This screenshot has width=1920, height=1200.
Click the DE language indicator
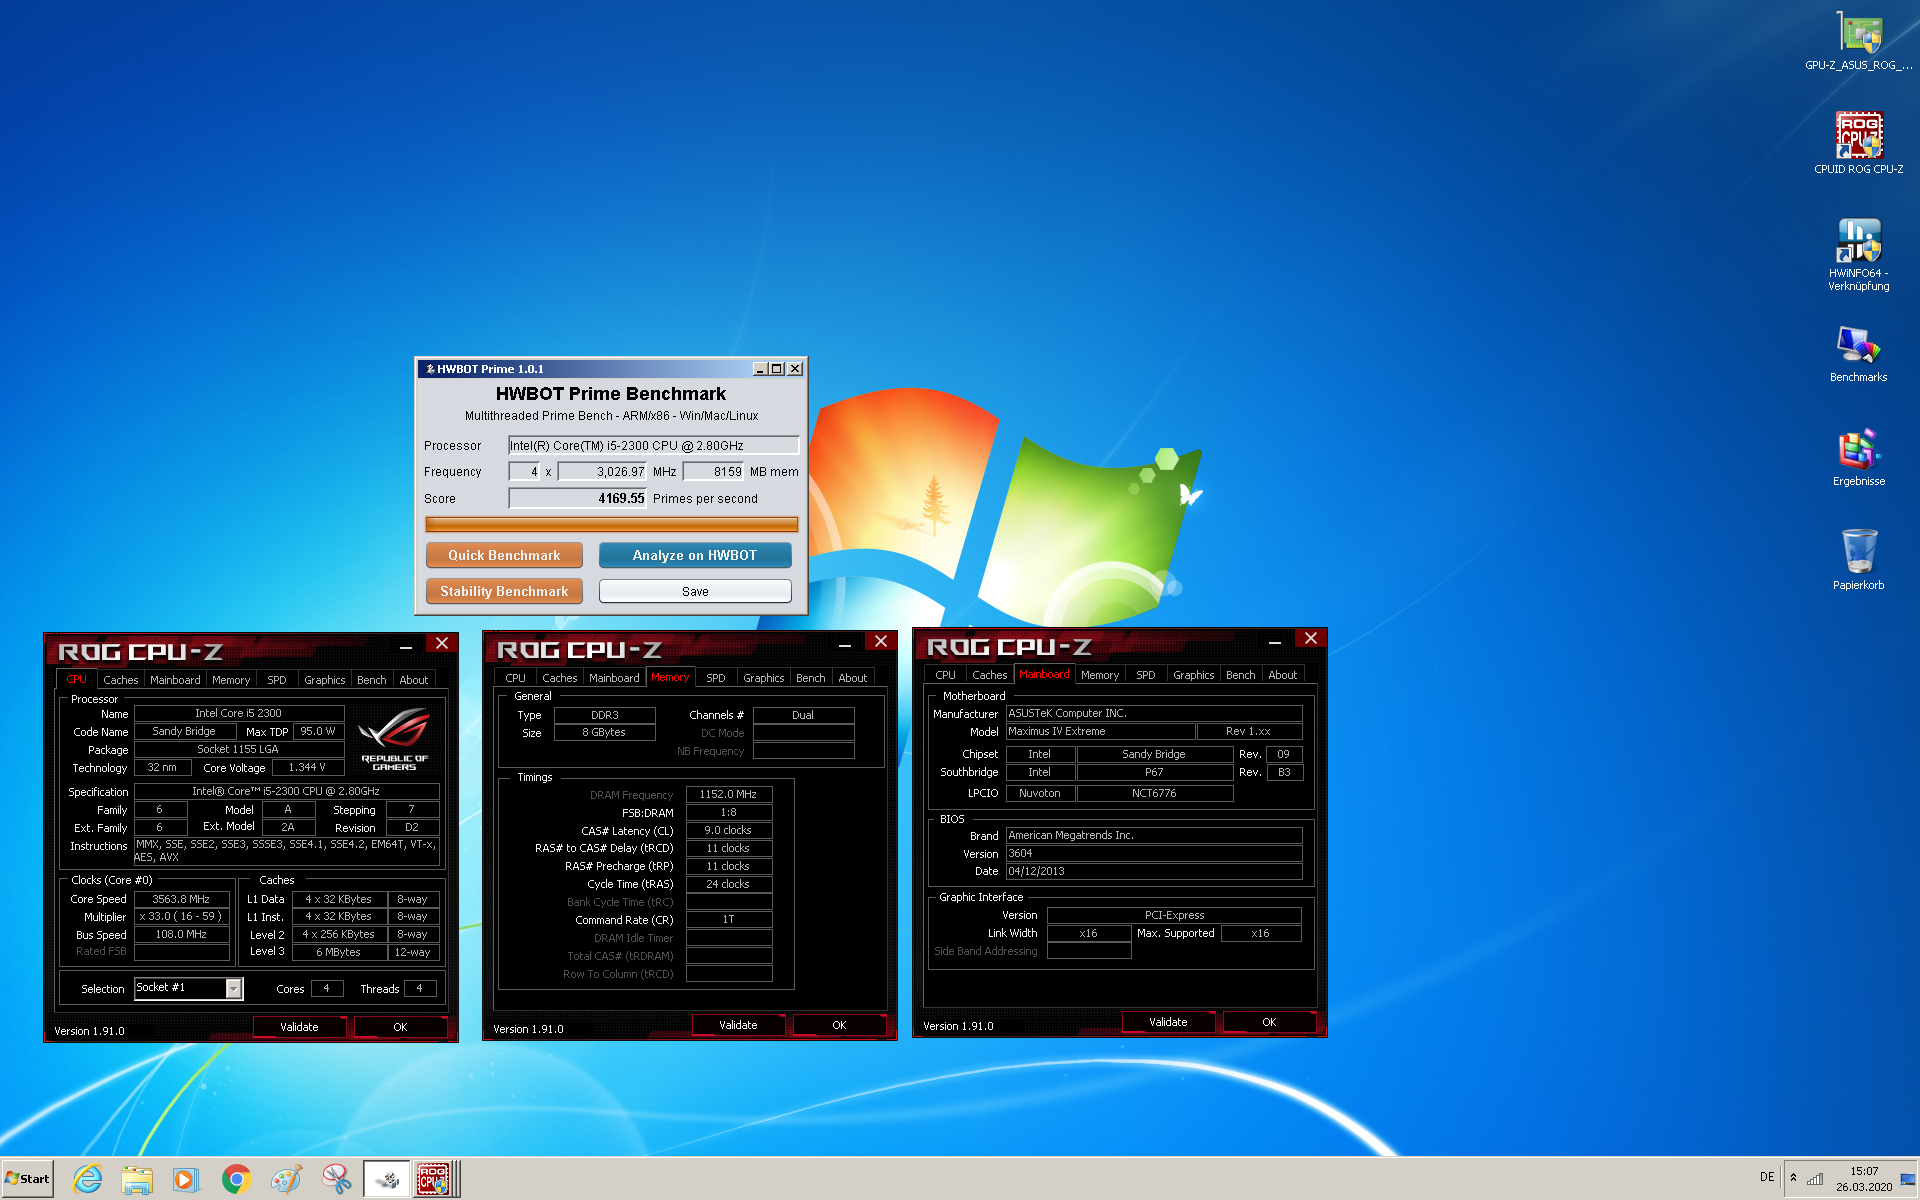click(x=1767, y=1177)
